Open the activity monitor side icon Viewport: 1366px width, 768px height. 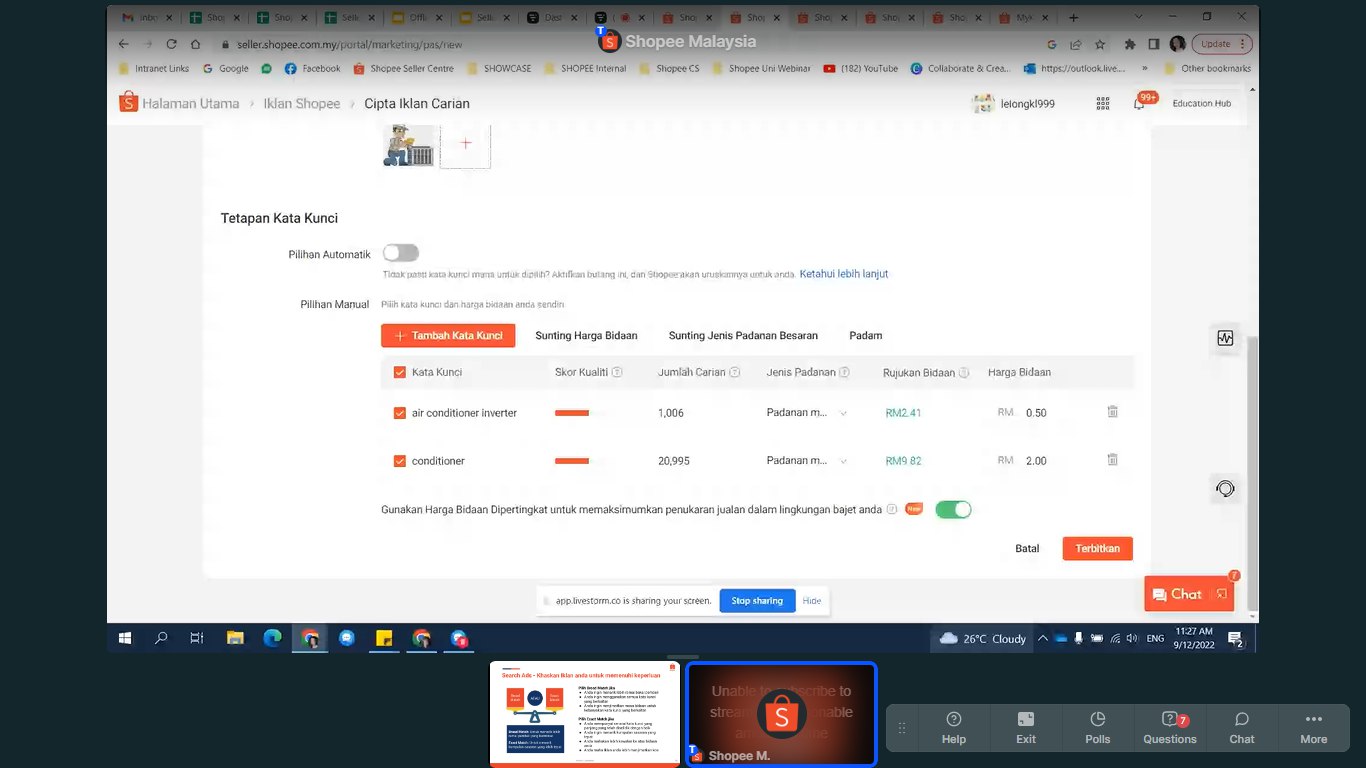pos(1225,338)
